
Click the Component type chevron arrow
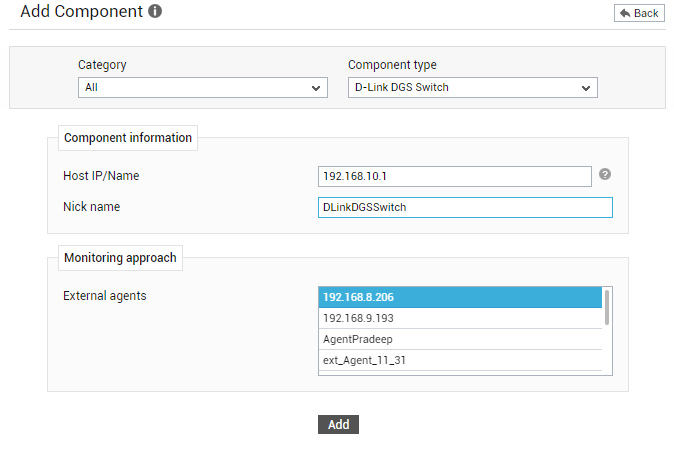point(586,89)
